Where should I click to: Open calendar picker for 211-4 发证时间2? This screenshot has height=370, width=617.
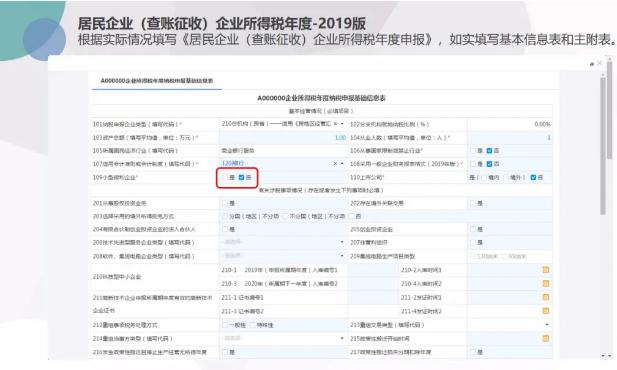point(546,311)
